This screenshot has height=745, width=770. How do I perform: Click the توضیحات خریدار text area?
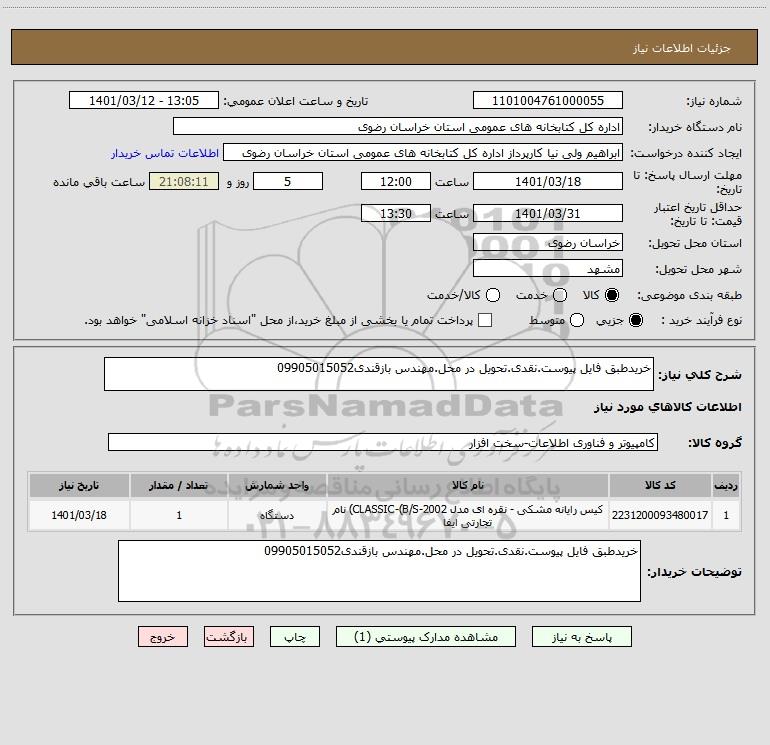tap(379, 571)
